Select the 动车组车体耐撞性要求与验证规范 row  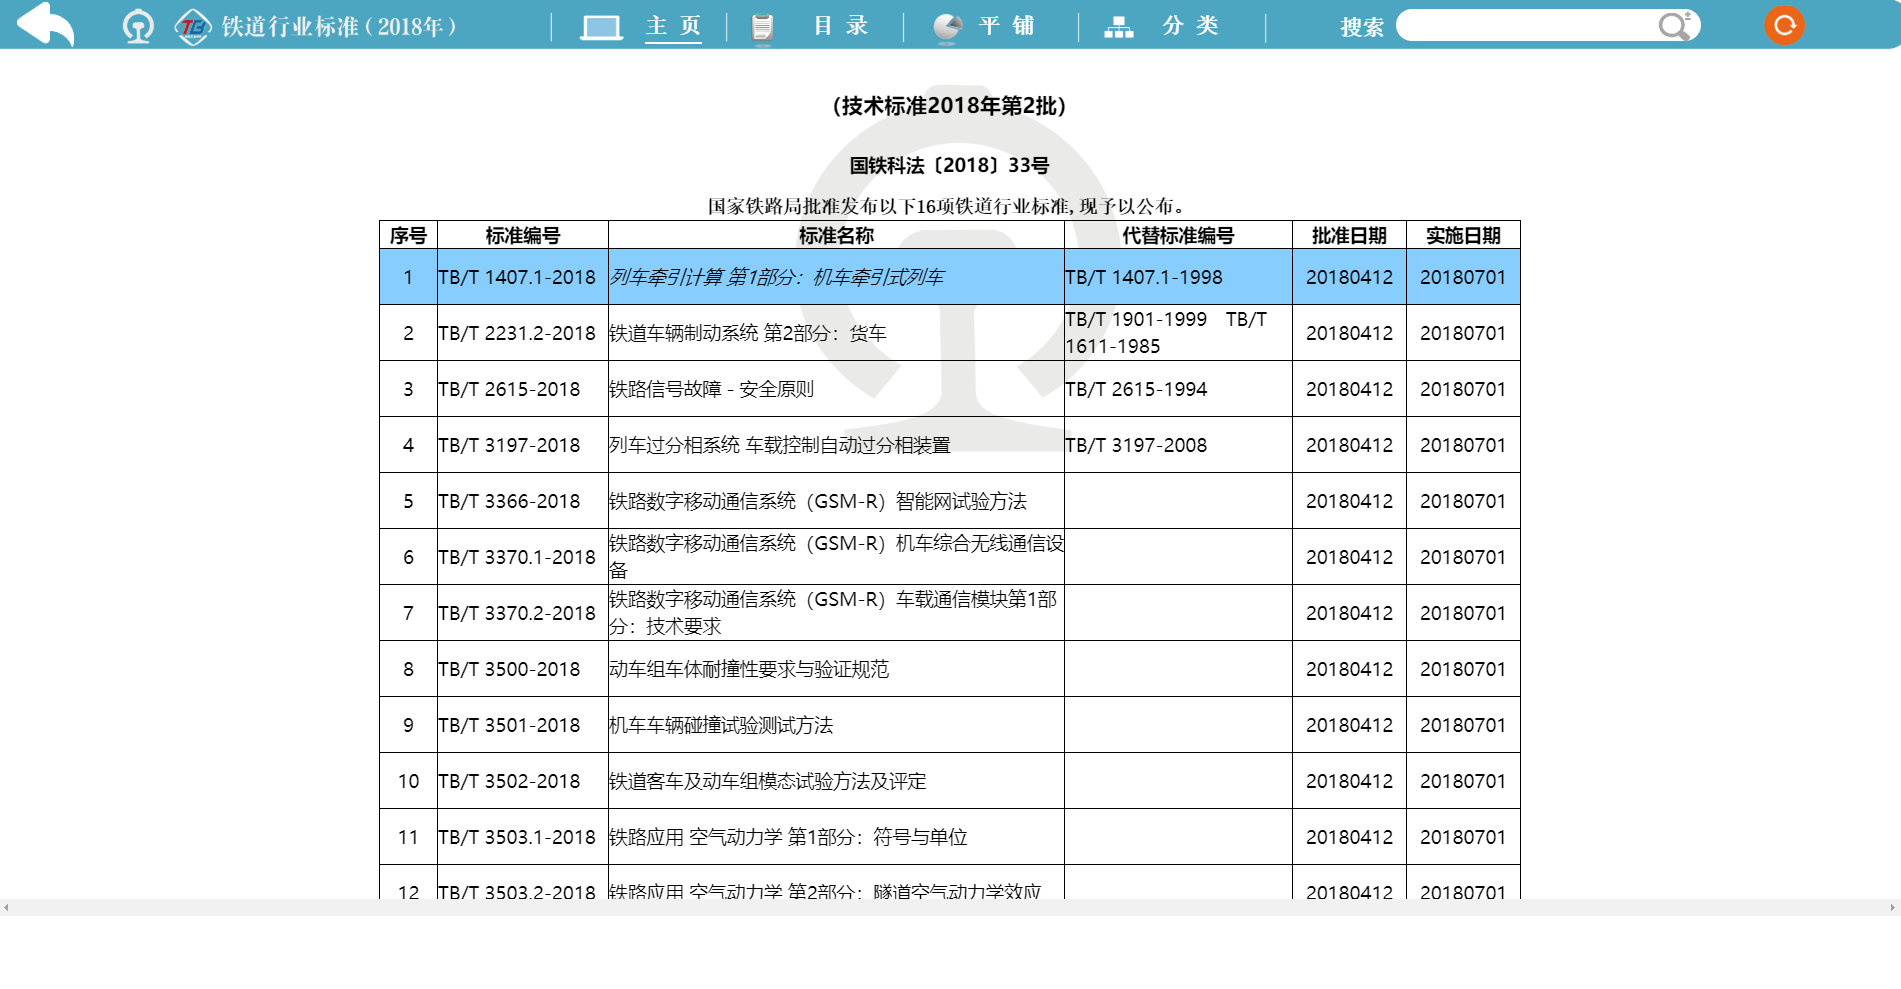(x=748, y=669)
